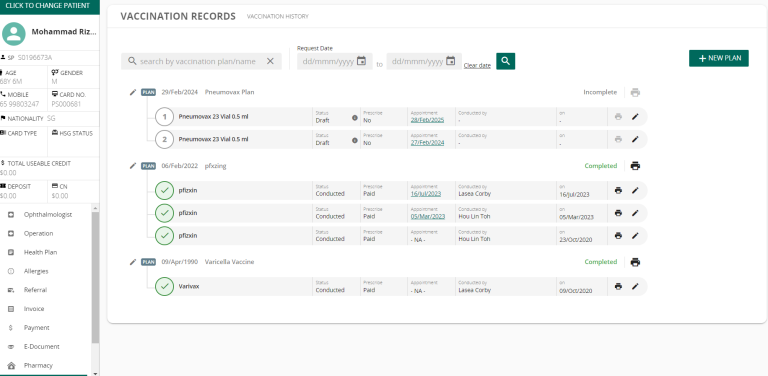Screen dimensions: 768x376
Task: Print the Pneumovax dose 1 row
Action: click(x=618, y=117)
